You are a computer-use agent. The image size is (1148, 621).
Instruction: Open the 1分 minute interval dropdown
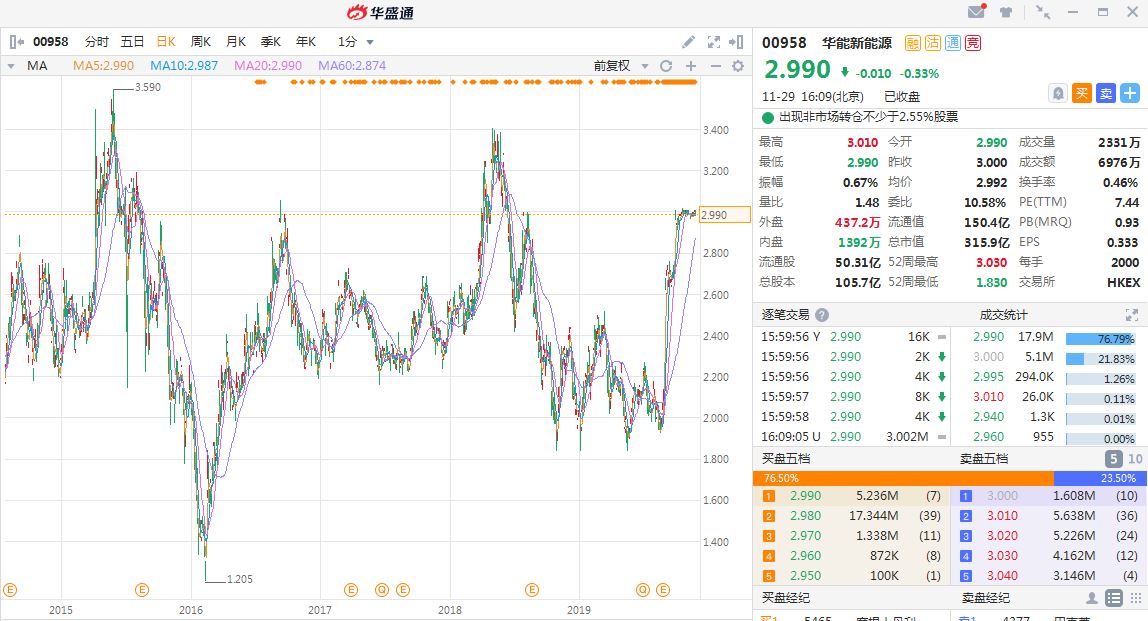(x=356, y=42)
